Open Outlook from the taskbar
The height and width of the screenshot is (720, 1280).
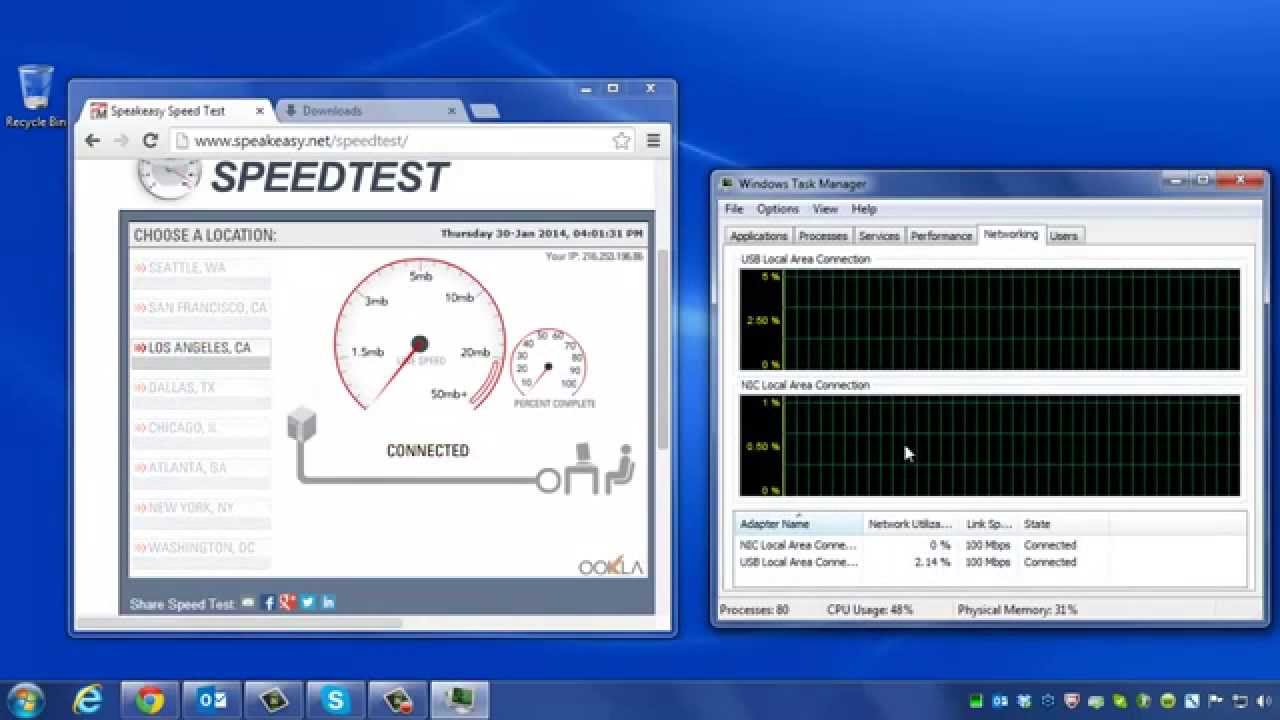click(212, 700)
